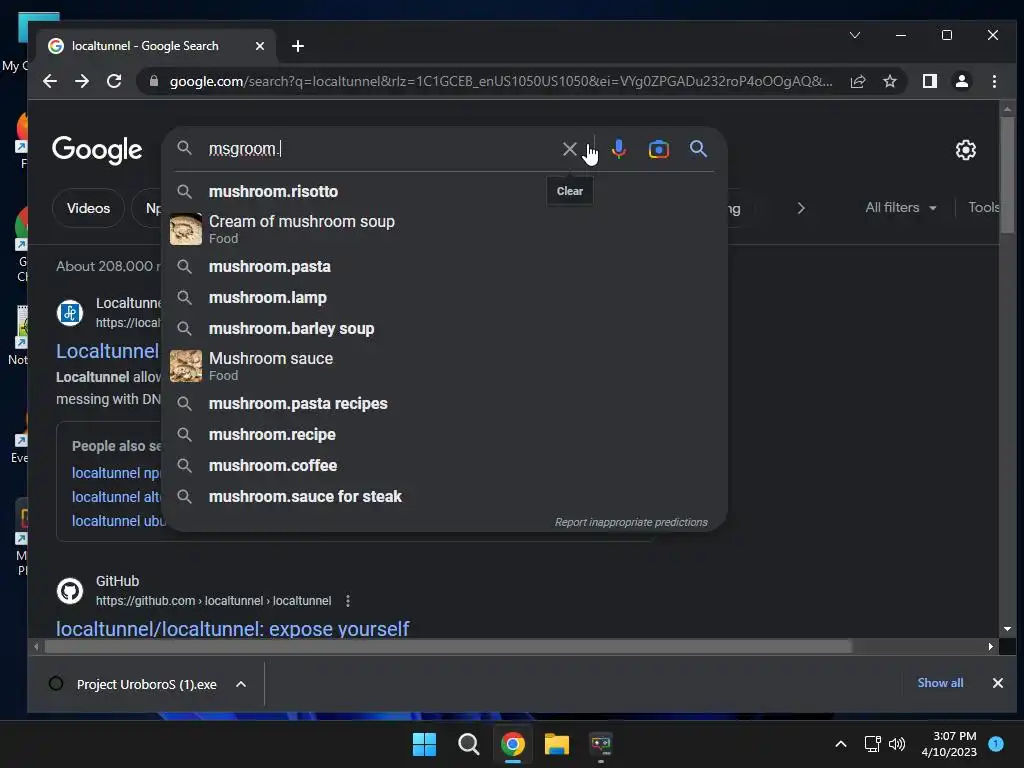The width and height of the screenshot is (1024, 768).
Task: Submit search with blue magnifier icon
Action: click(698, 149)
